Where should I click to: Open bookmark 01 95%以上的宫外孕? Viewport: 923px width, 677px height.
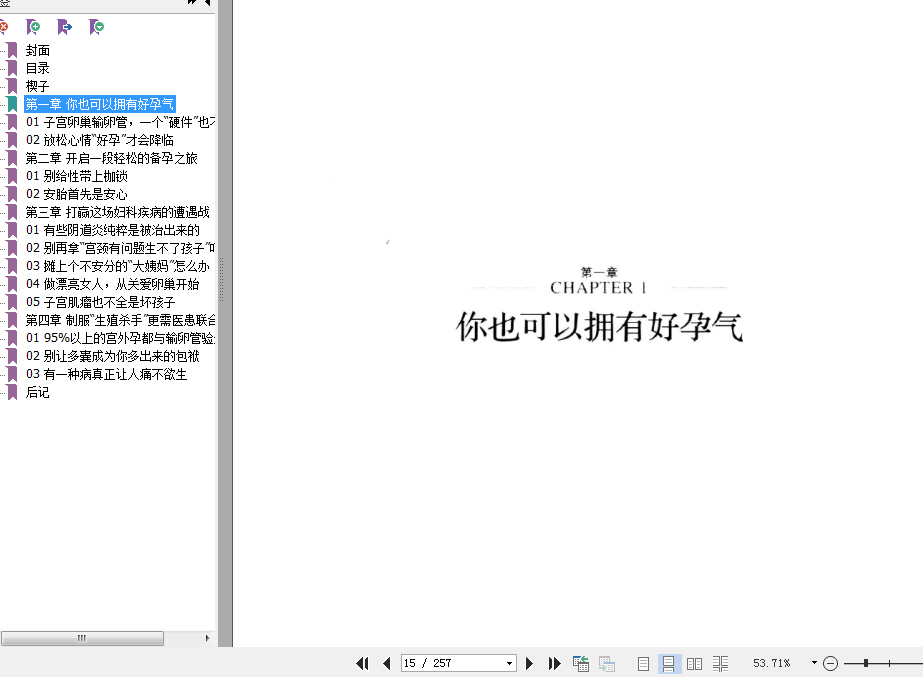(x=120, y=338)
